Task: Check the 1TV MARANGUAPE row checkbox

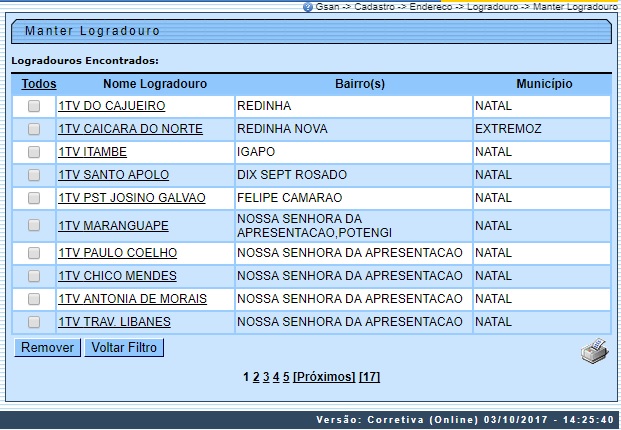Action: tap(34, 225)
